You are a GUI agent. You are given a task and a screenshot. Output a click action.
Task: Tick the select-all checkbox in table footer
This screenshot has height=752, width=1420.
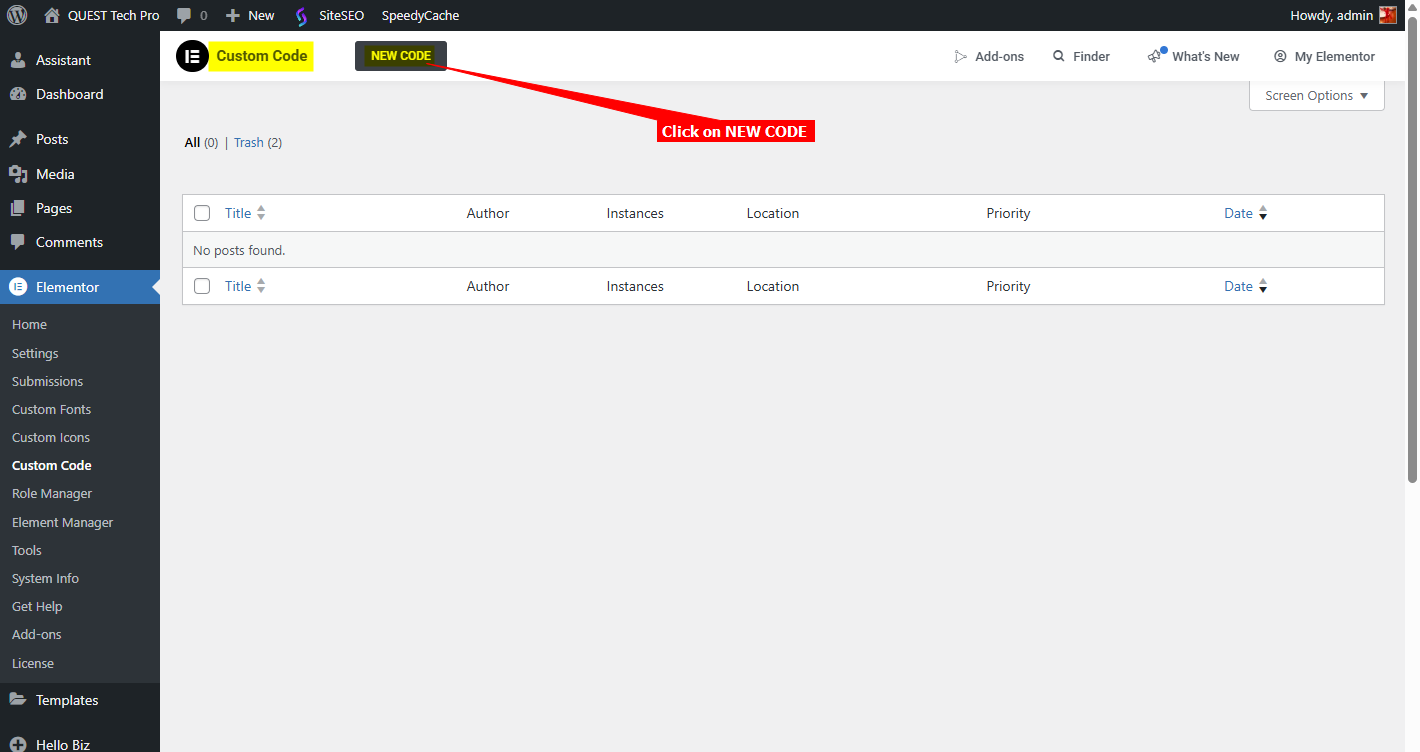202,286
